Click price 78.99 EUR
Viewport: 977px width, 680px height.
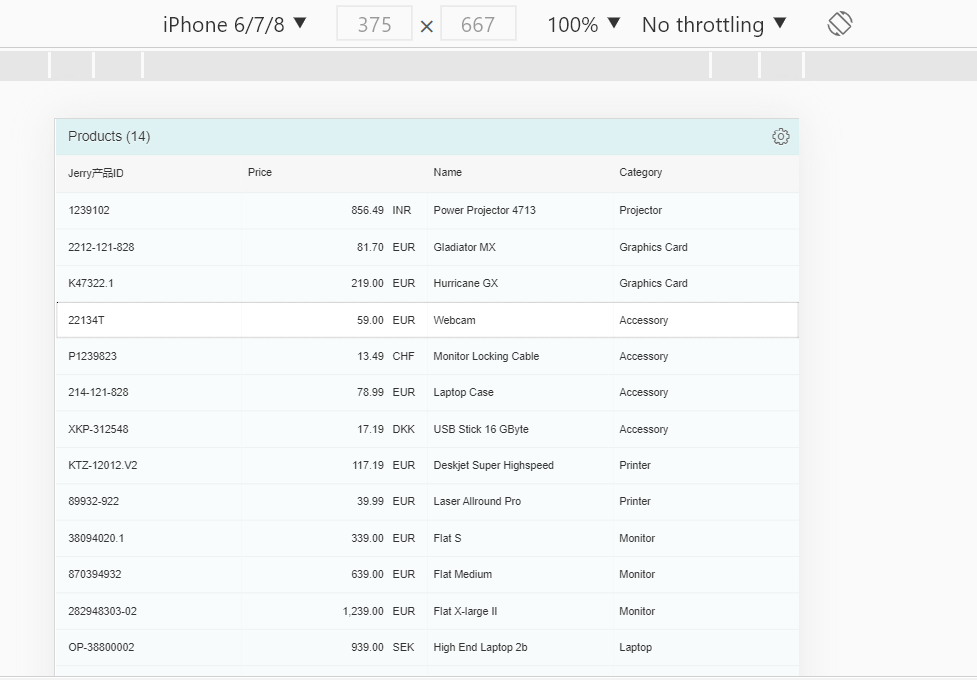(386, 393)
